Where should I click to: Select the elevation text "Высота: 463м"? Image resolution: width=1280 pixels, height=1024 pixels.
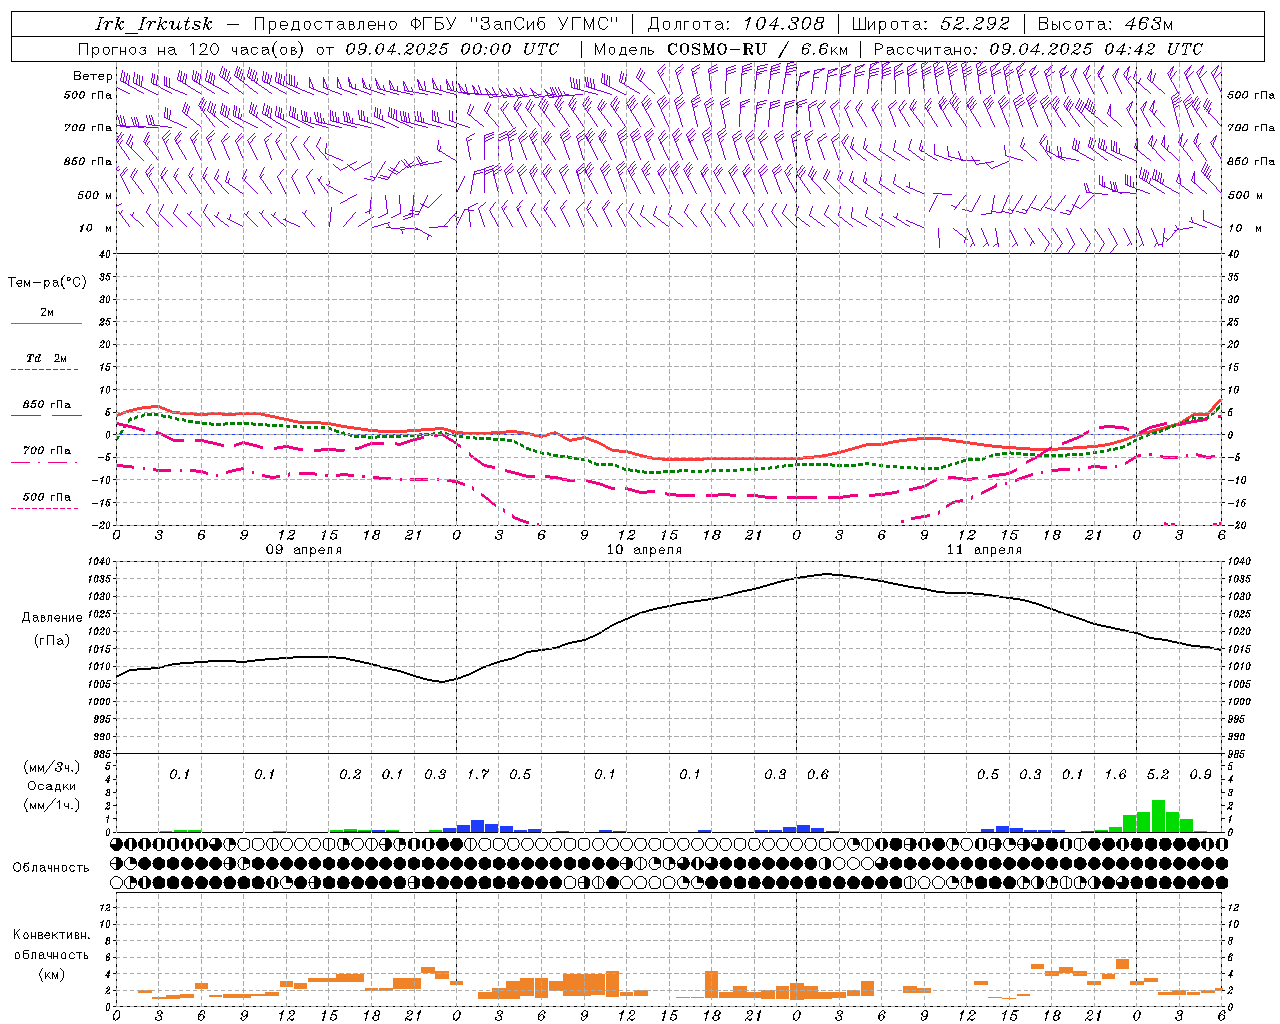[1105, 24]
